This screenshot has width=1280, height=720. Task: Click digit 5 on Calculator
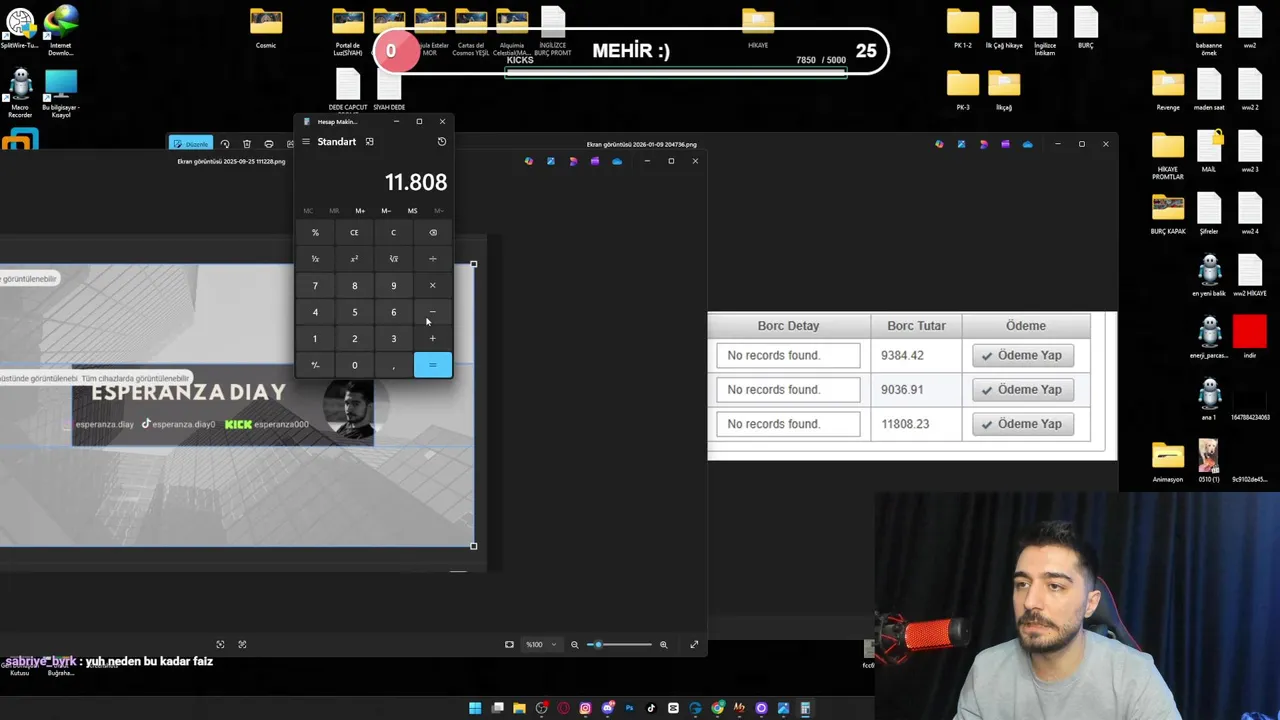(x=354, y=312)
